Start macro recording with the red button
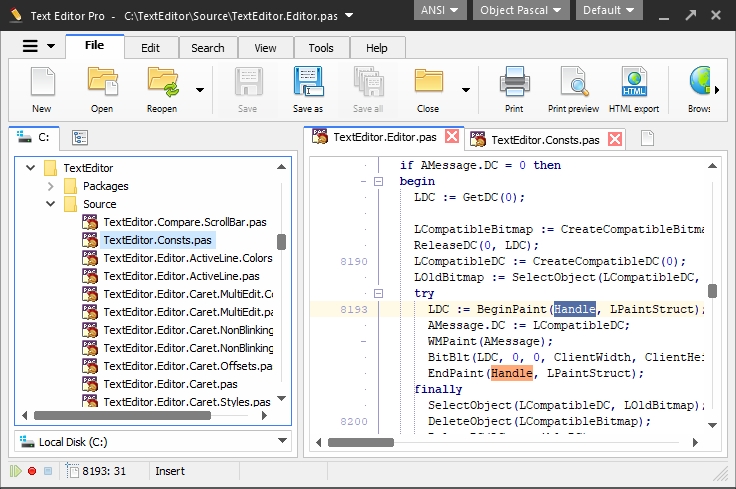736x489 pixels. (32, 471)
